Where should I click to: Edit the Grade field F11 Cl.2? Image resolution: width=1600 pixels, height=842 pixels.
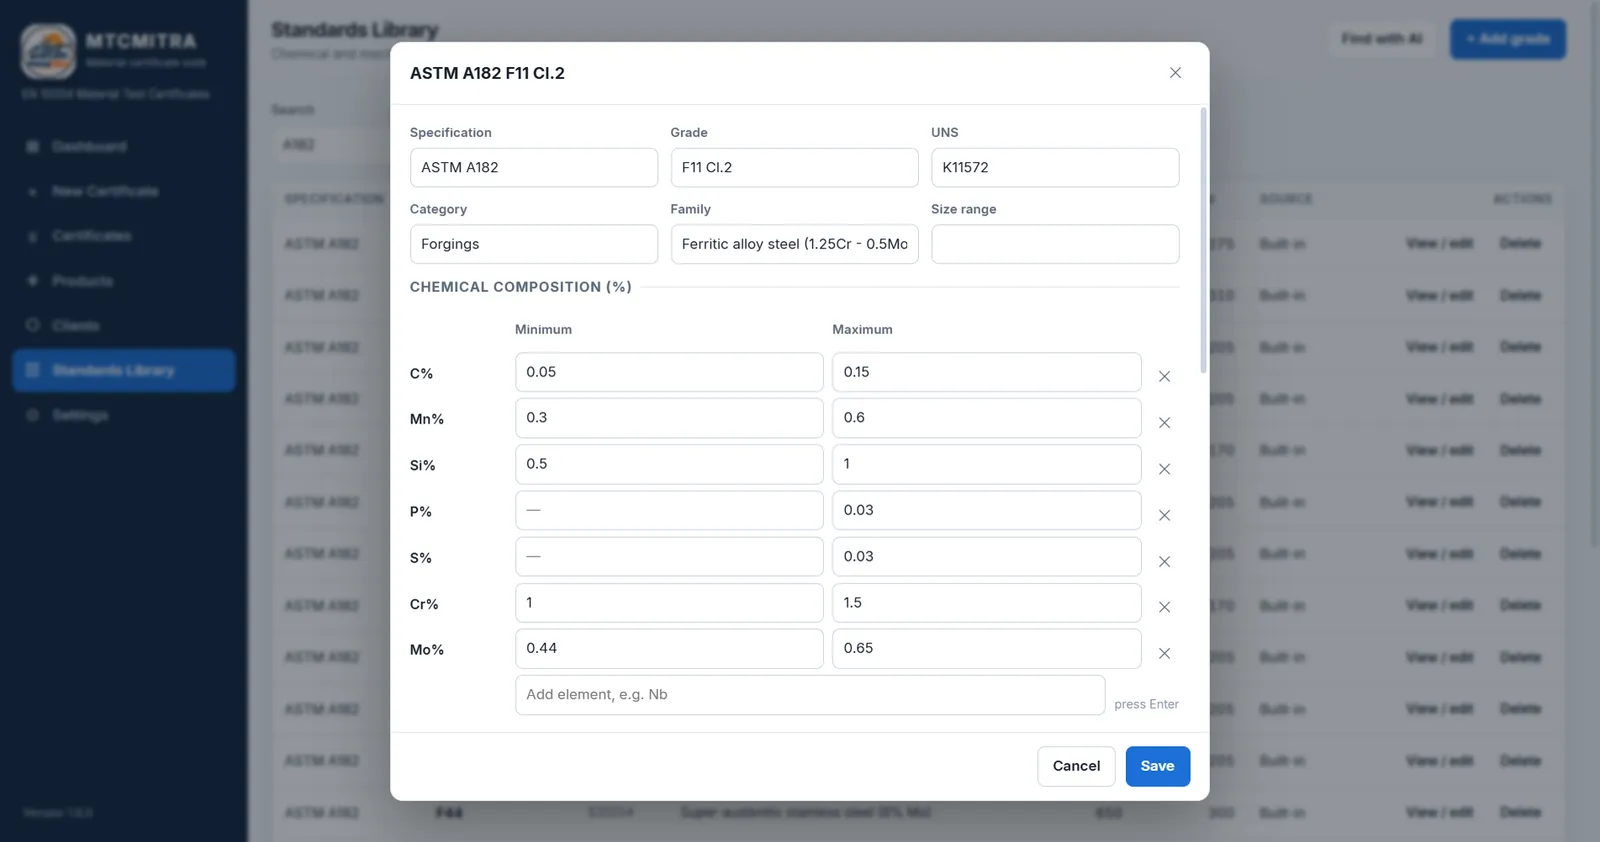794,167
